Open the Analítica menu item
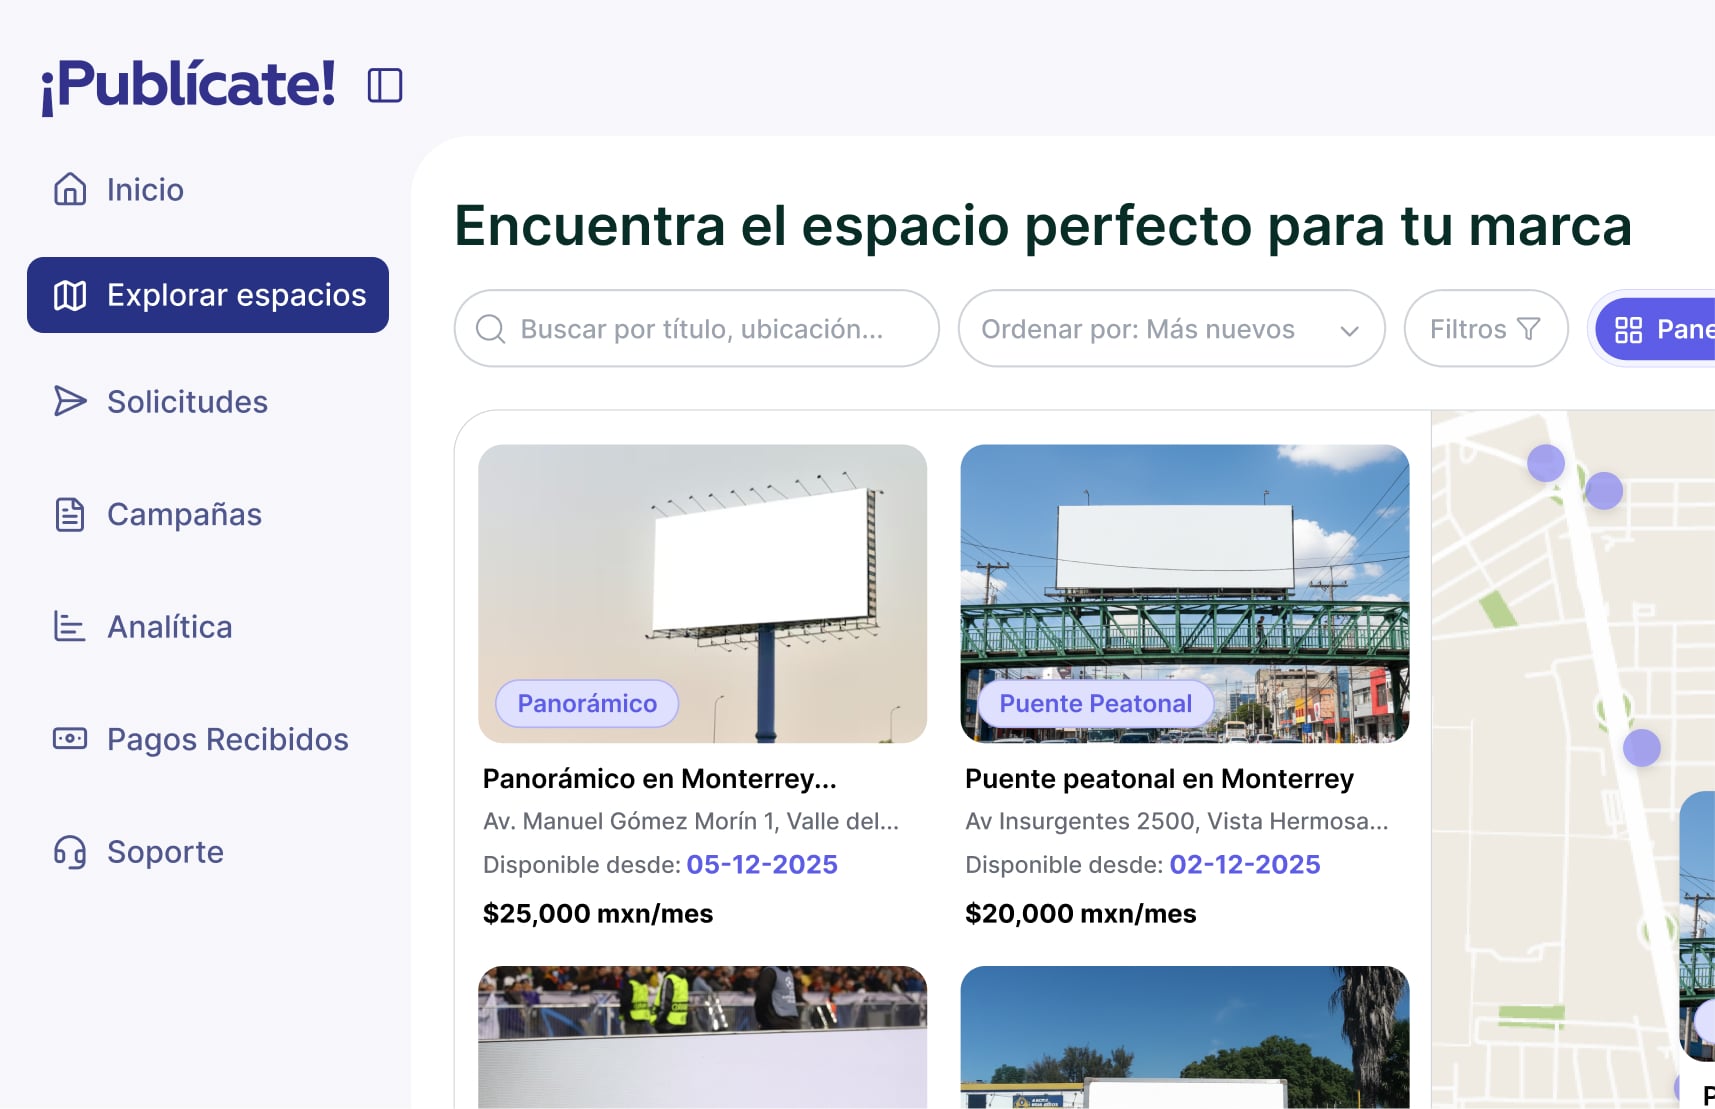The image size is (1715, 1109). [169, 626]
